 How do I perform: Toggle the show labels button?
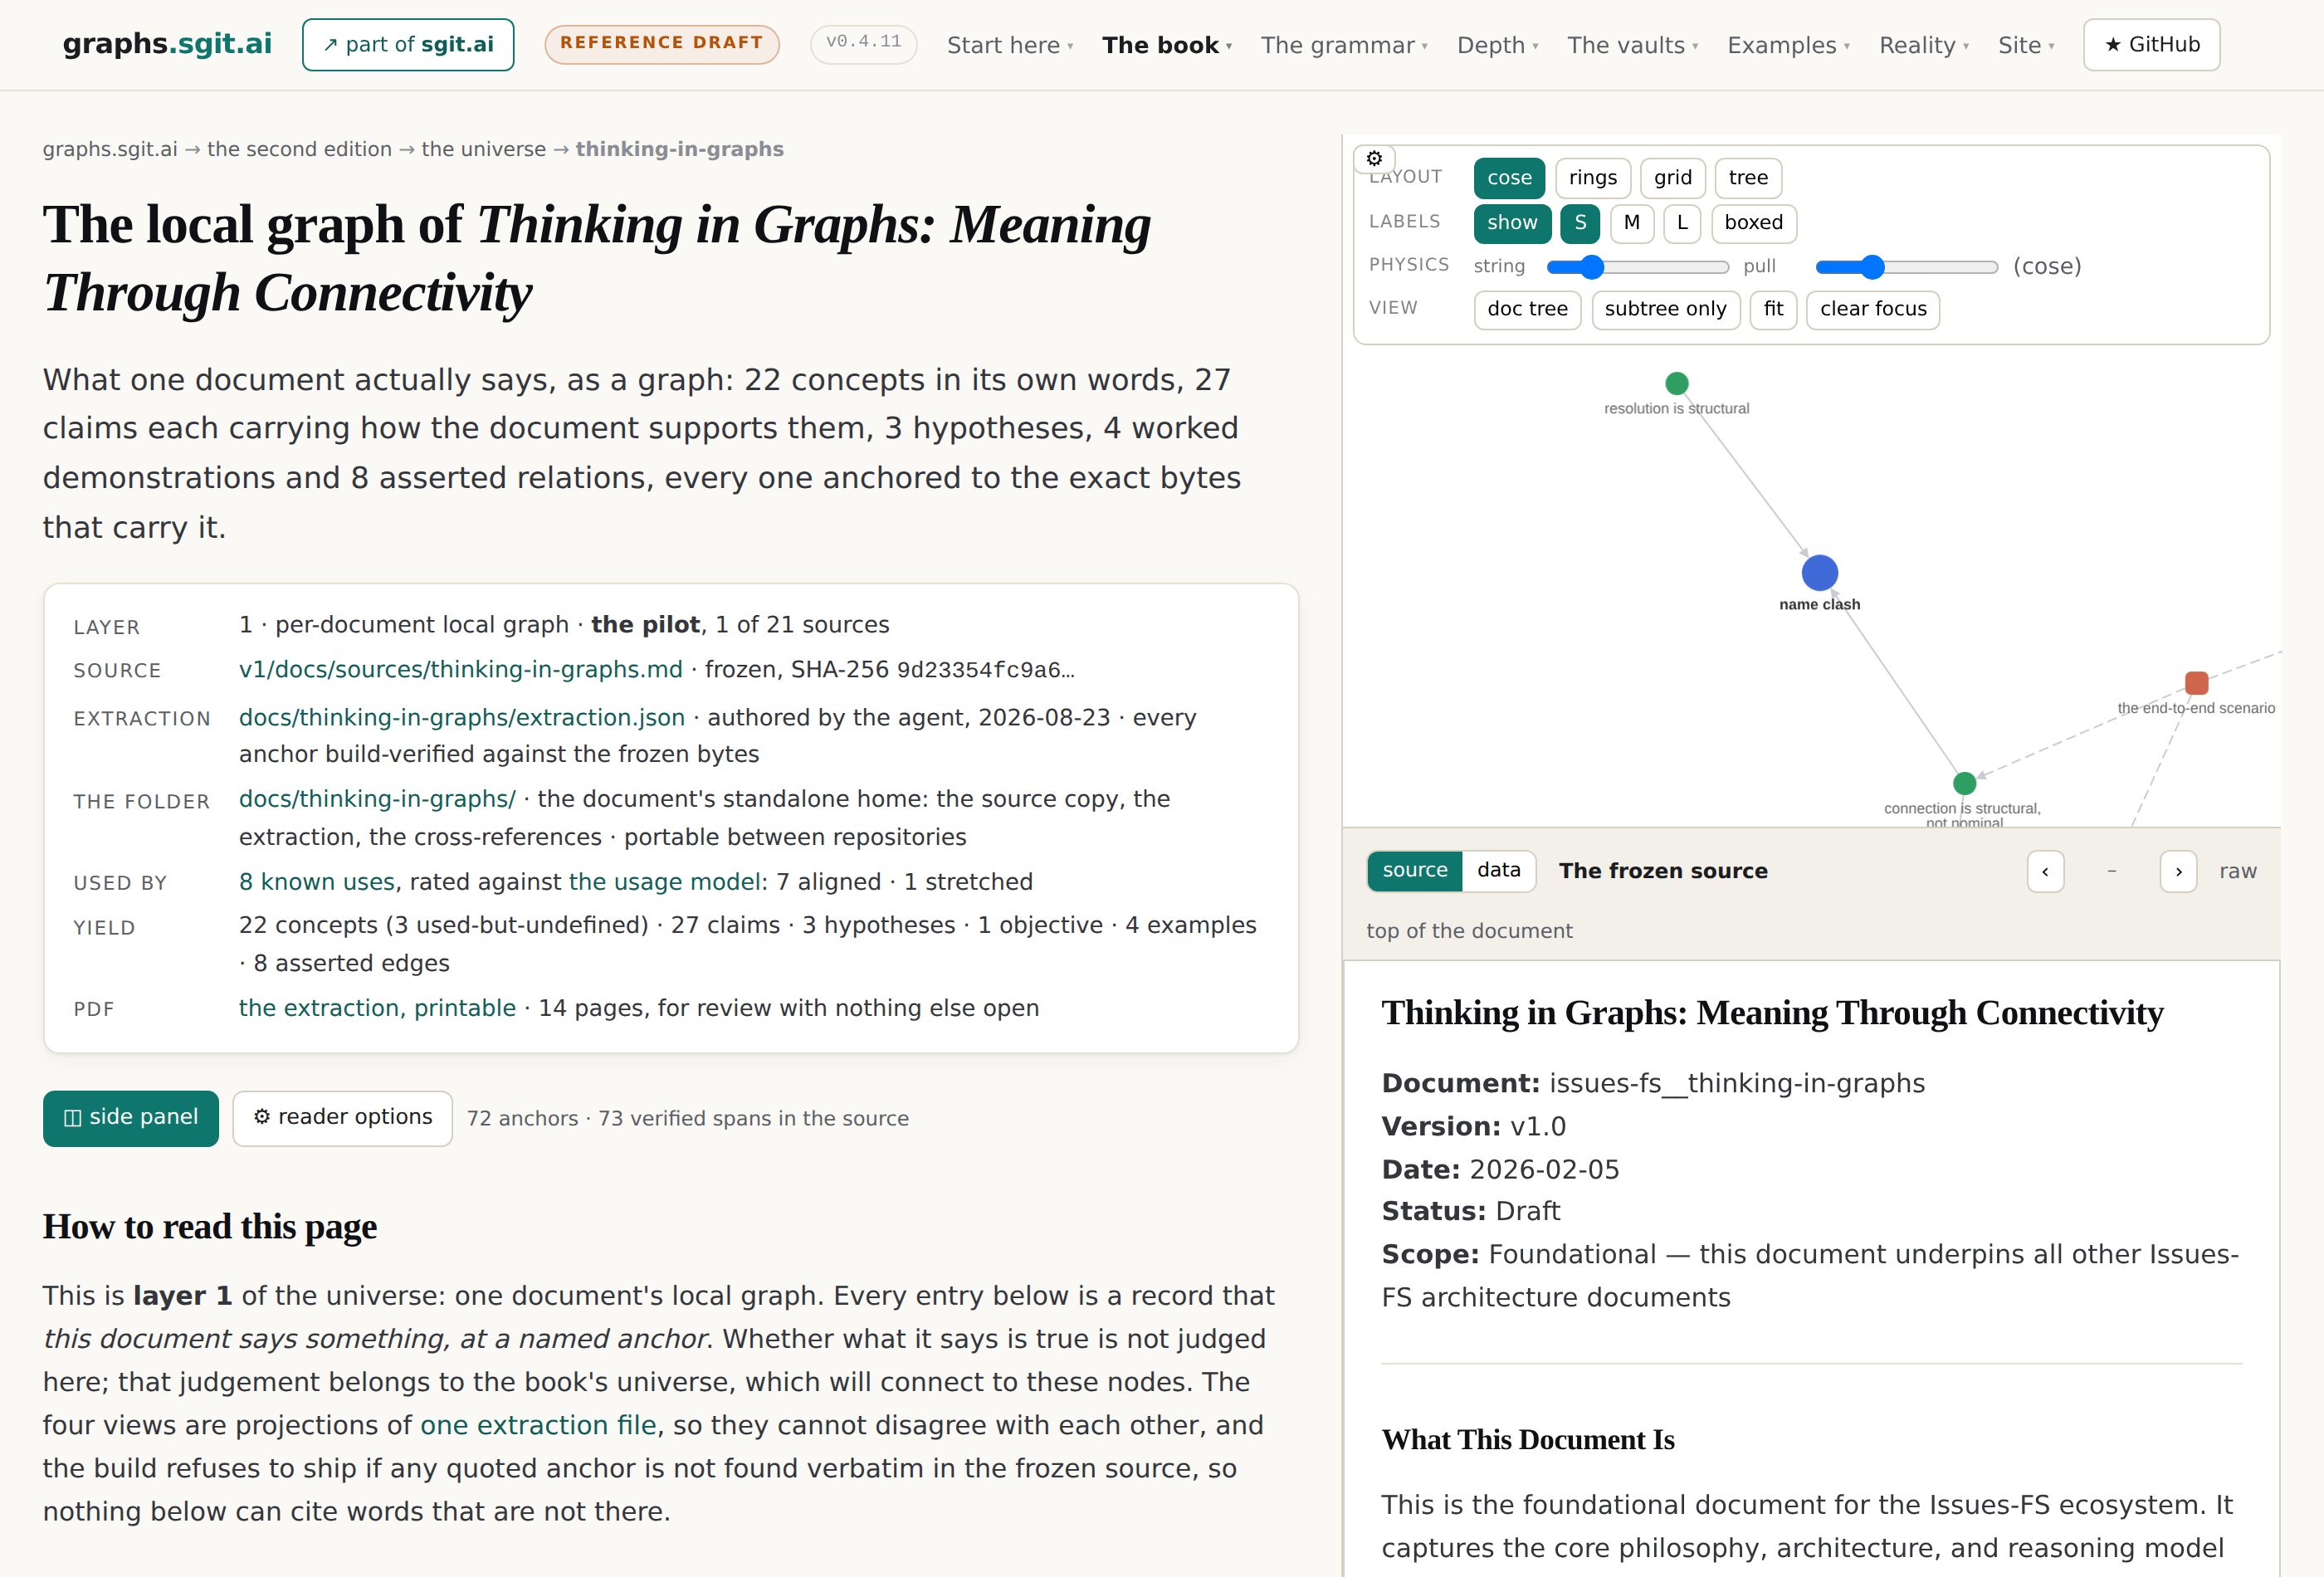click(x=1512, y=223)
